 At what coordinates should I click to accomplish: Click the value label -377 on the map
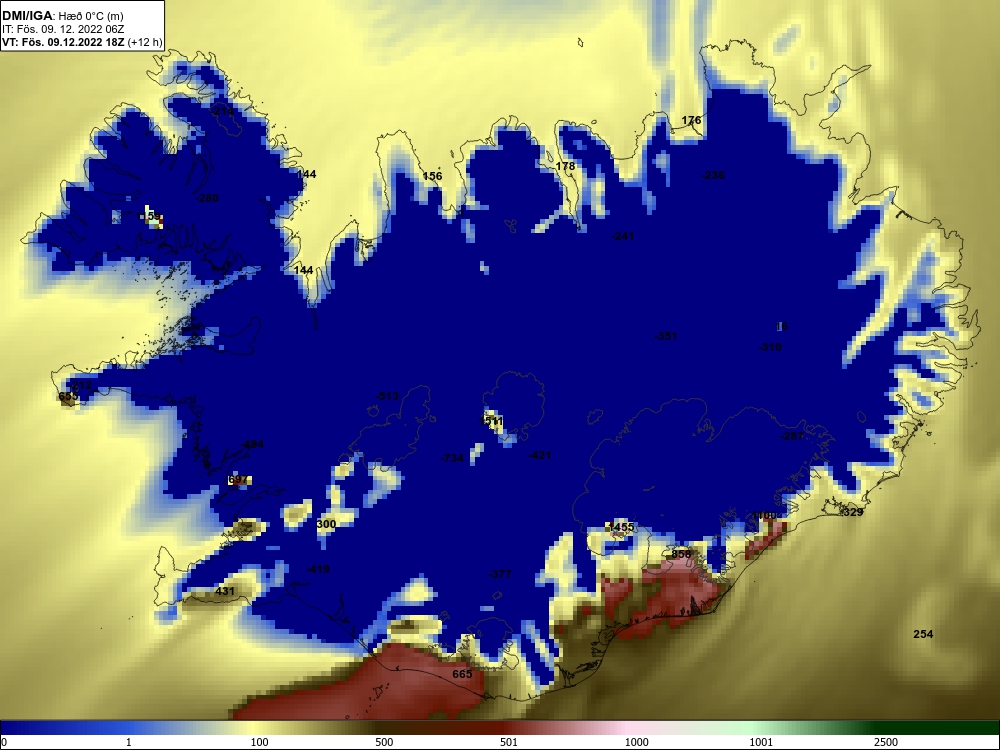pyautogui.click(x=499, y=575)
